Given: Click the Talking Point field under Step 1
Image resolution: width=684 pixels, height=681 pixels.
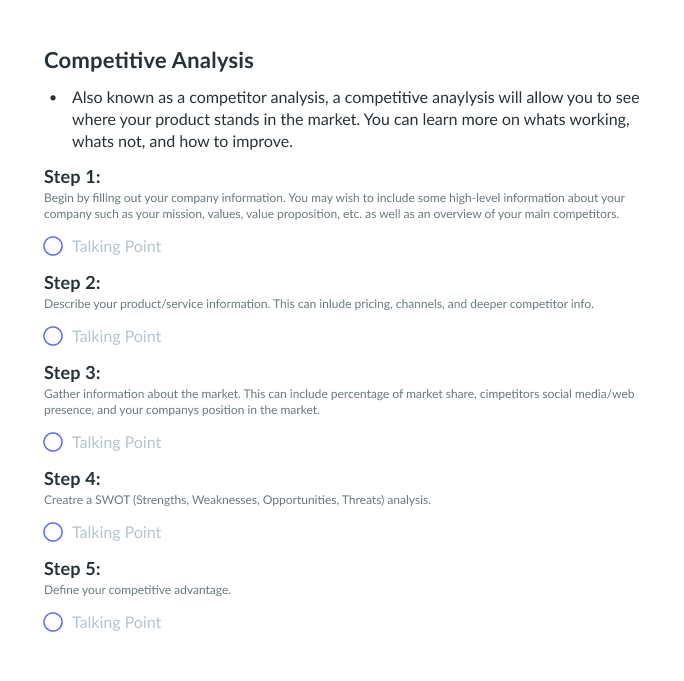Looking at the screenshot, I should tap(116, 246).
